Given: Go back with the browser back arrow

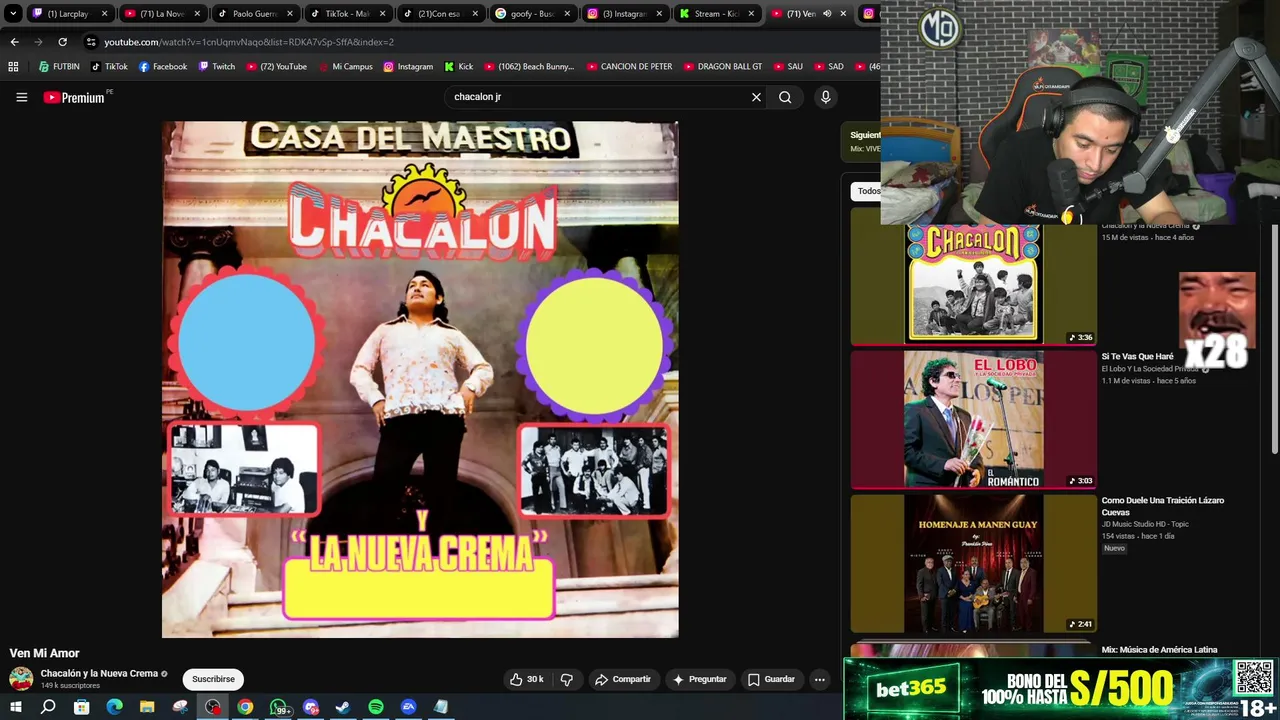Looking at the screenshot, I should [14, 42].
